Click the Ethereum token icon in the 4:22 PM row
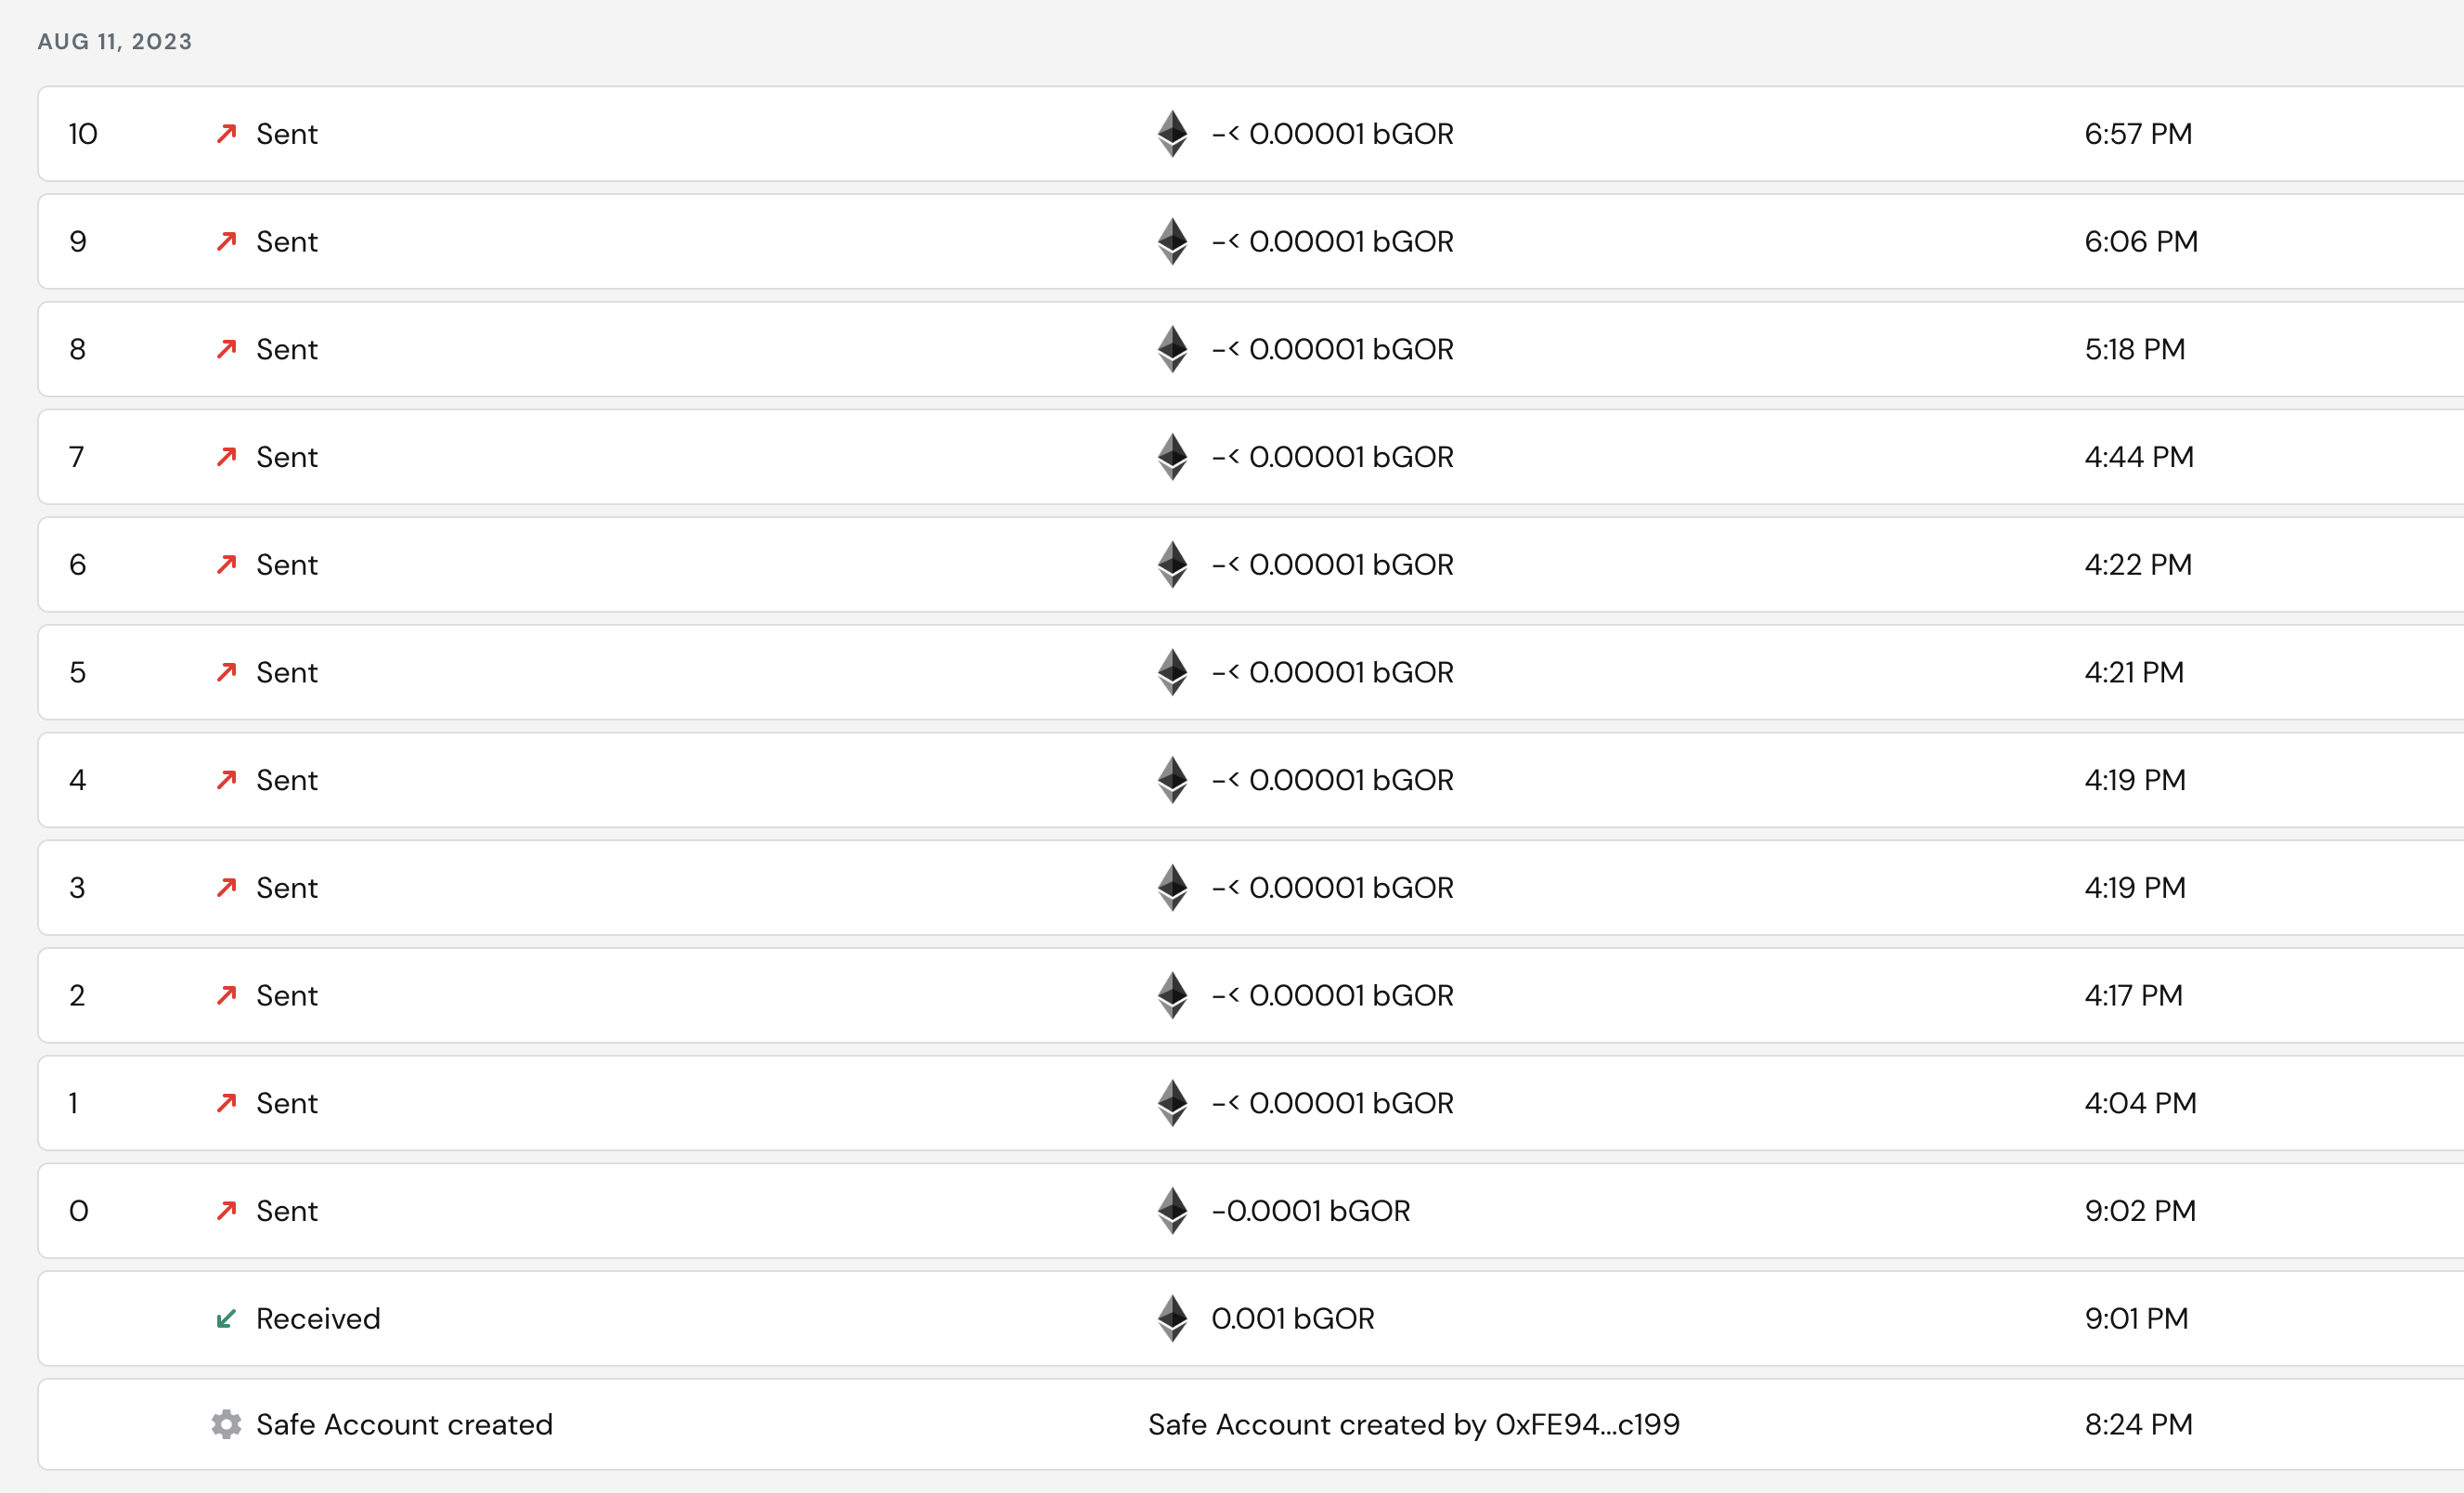 pos(1172,564)
